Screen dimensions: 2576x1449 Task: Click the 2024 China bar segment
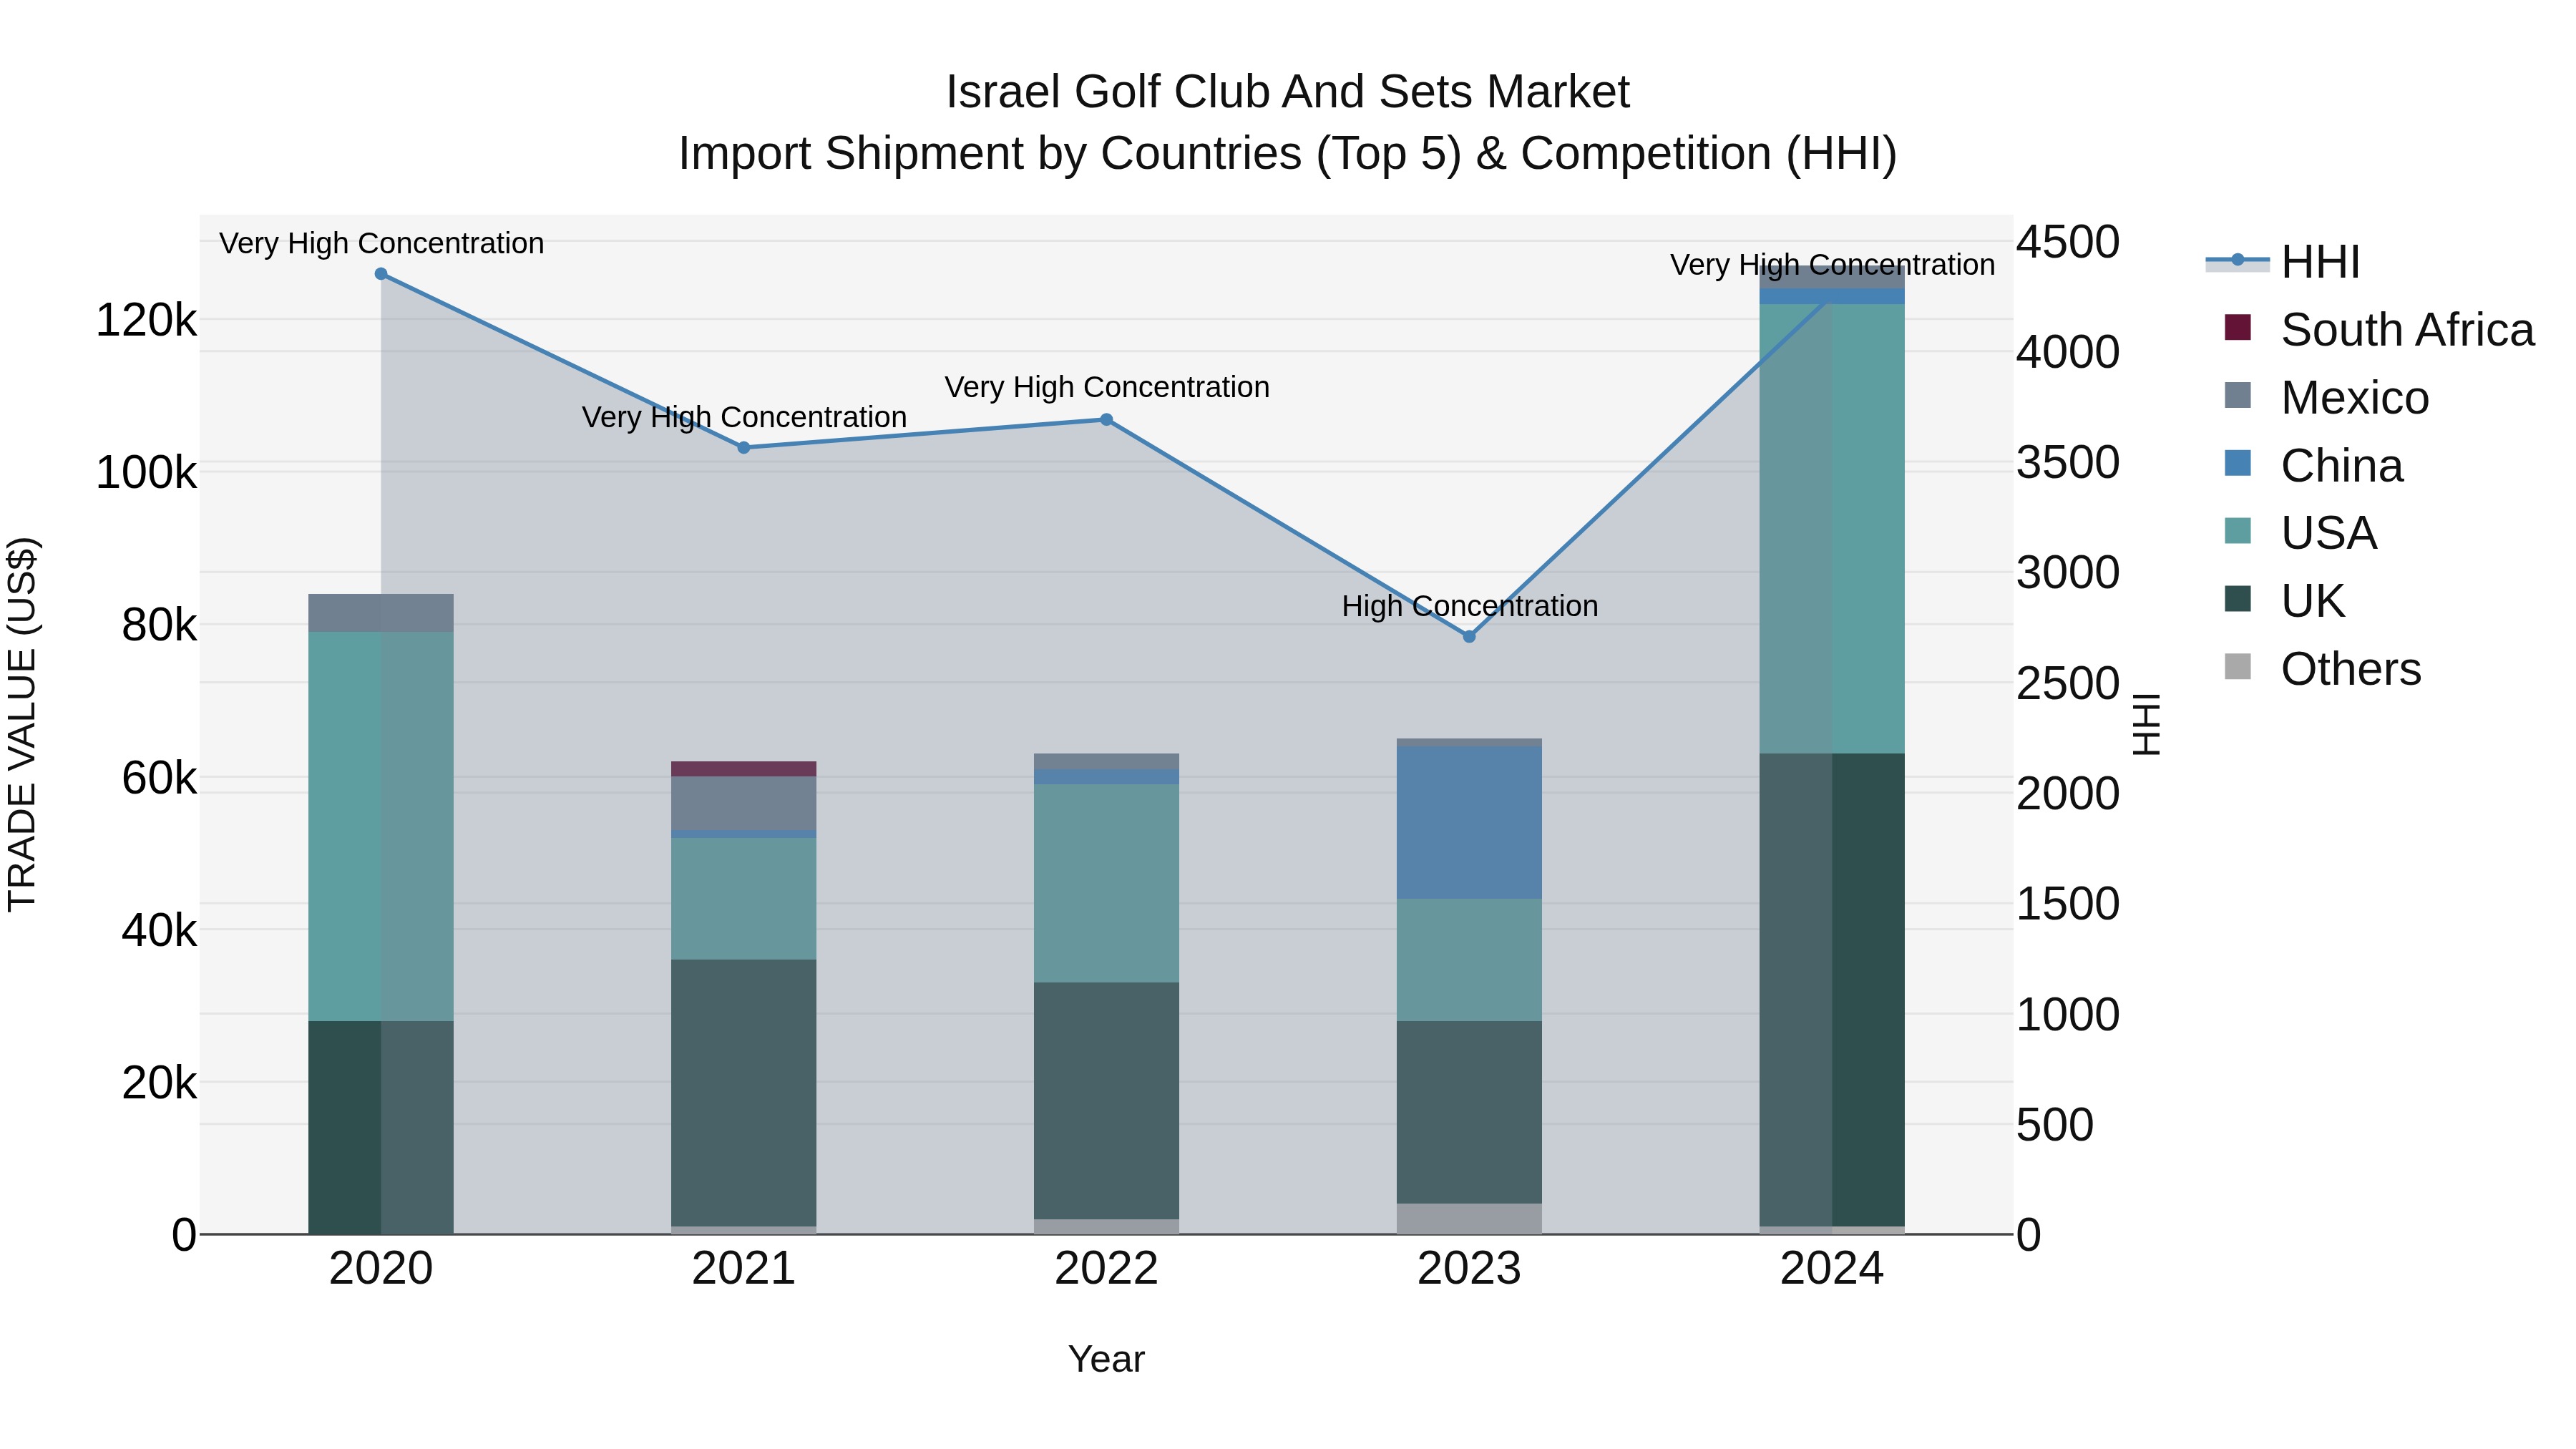tap(1832, 296)
